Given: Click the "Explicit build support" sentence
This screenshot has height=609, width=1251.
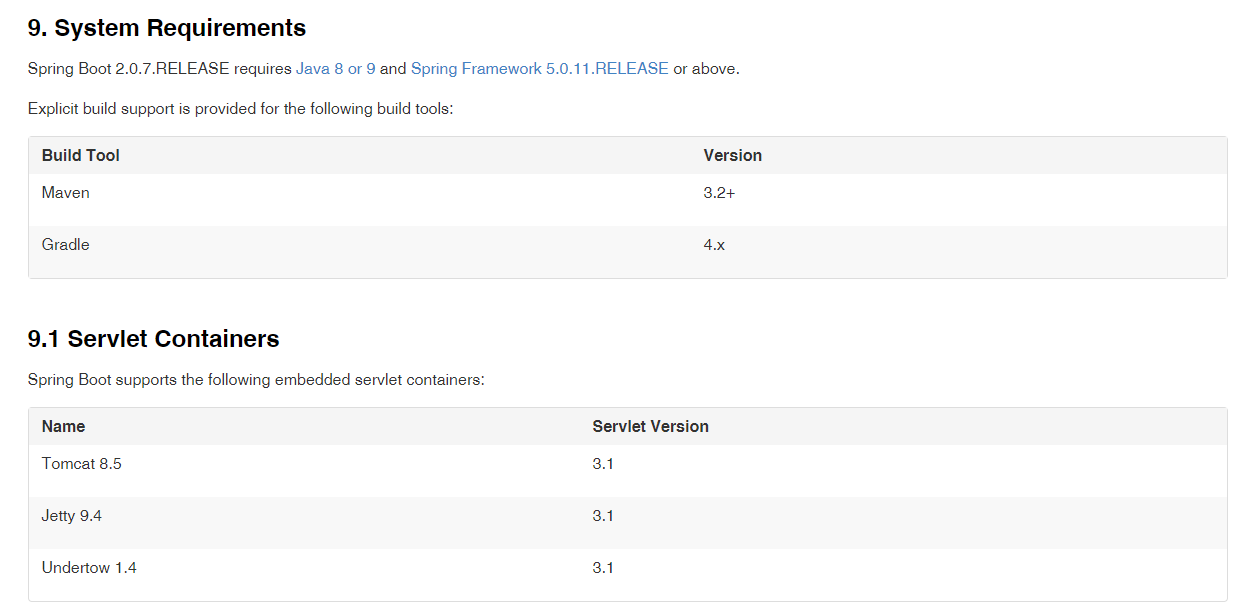Looking at the screenshot, I should 241,108.
